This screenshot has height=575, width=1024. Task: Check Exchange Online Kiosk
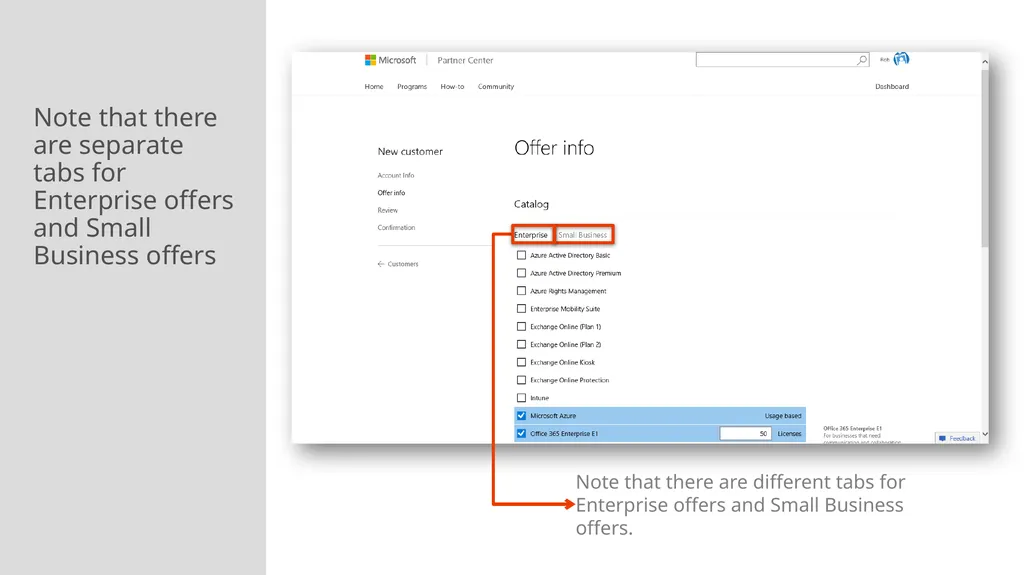521,362
